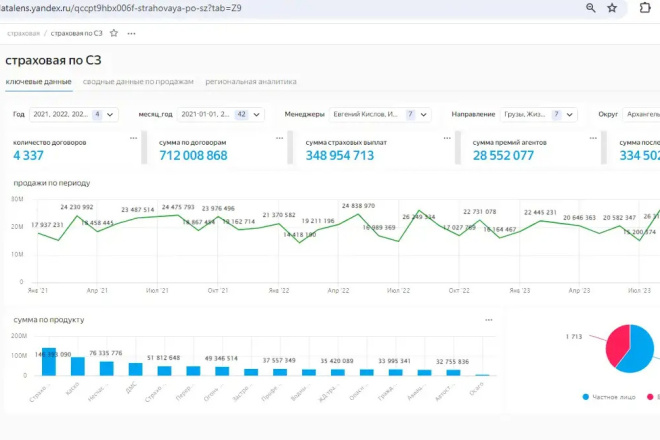Open menu dots of сумма страховых выплат widget
The image size is (660, 440).
click(447, 138)
